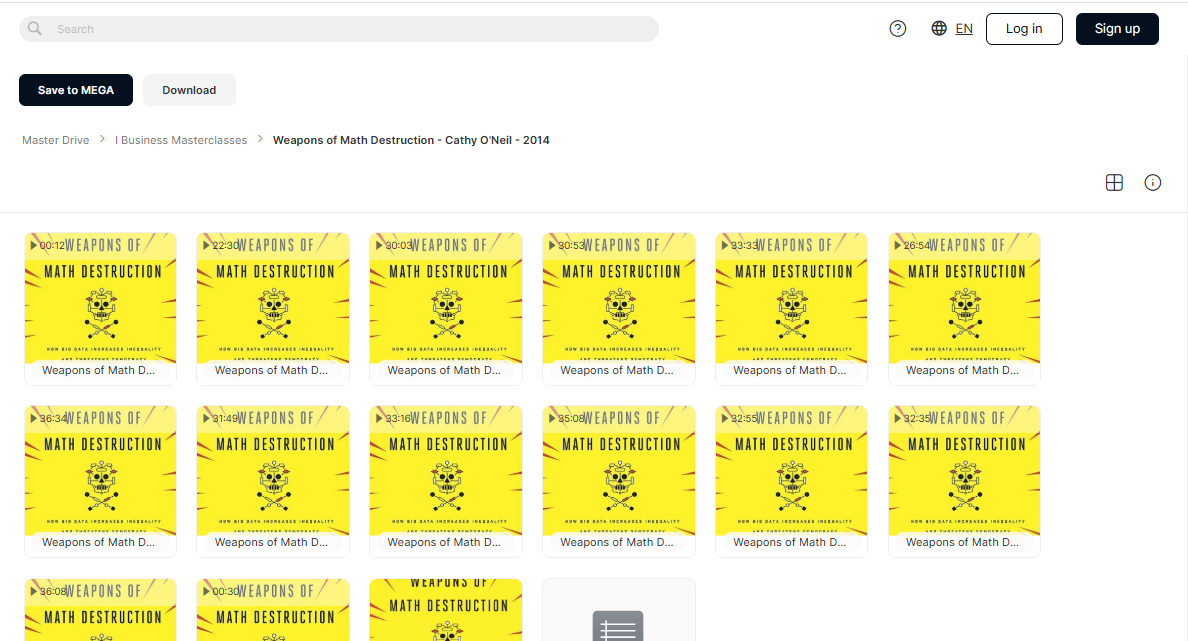Click the magnifier icon in the search bar
Screen dimensions: 1188x641
point(35,29)
